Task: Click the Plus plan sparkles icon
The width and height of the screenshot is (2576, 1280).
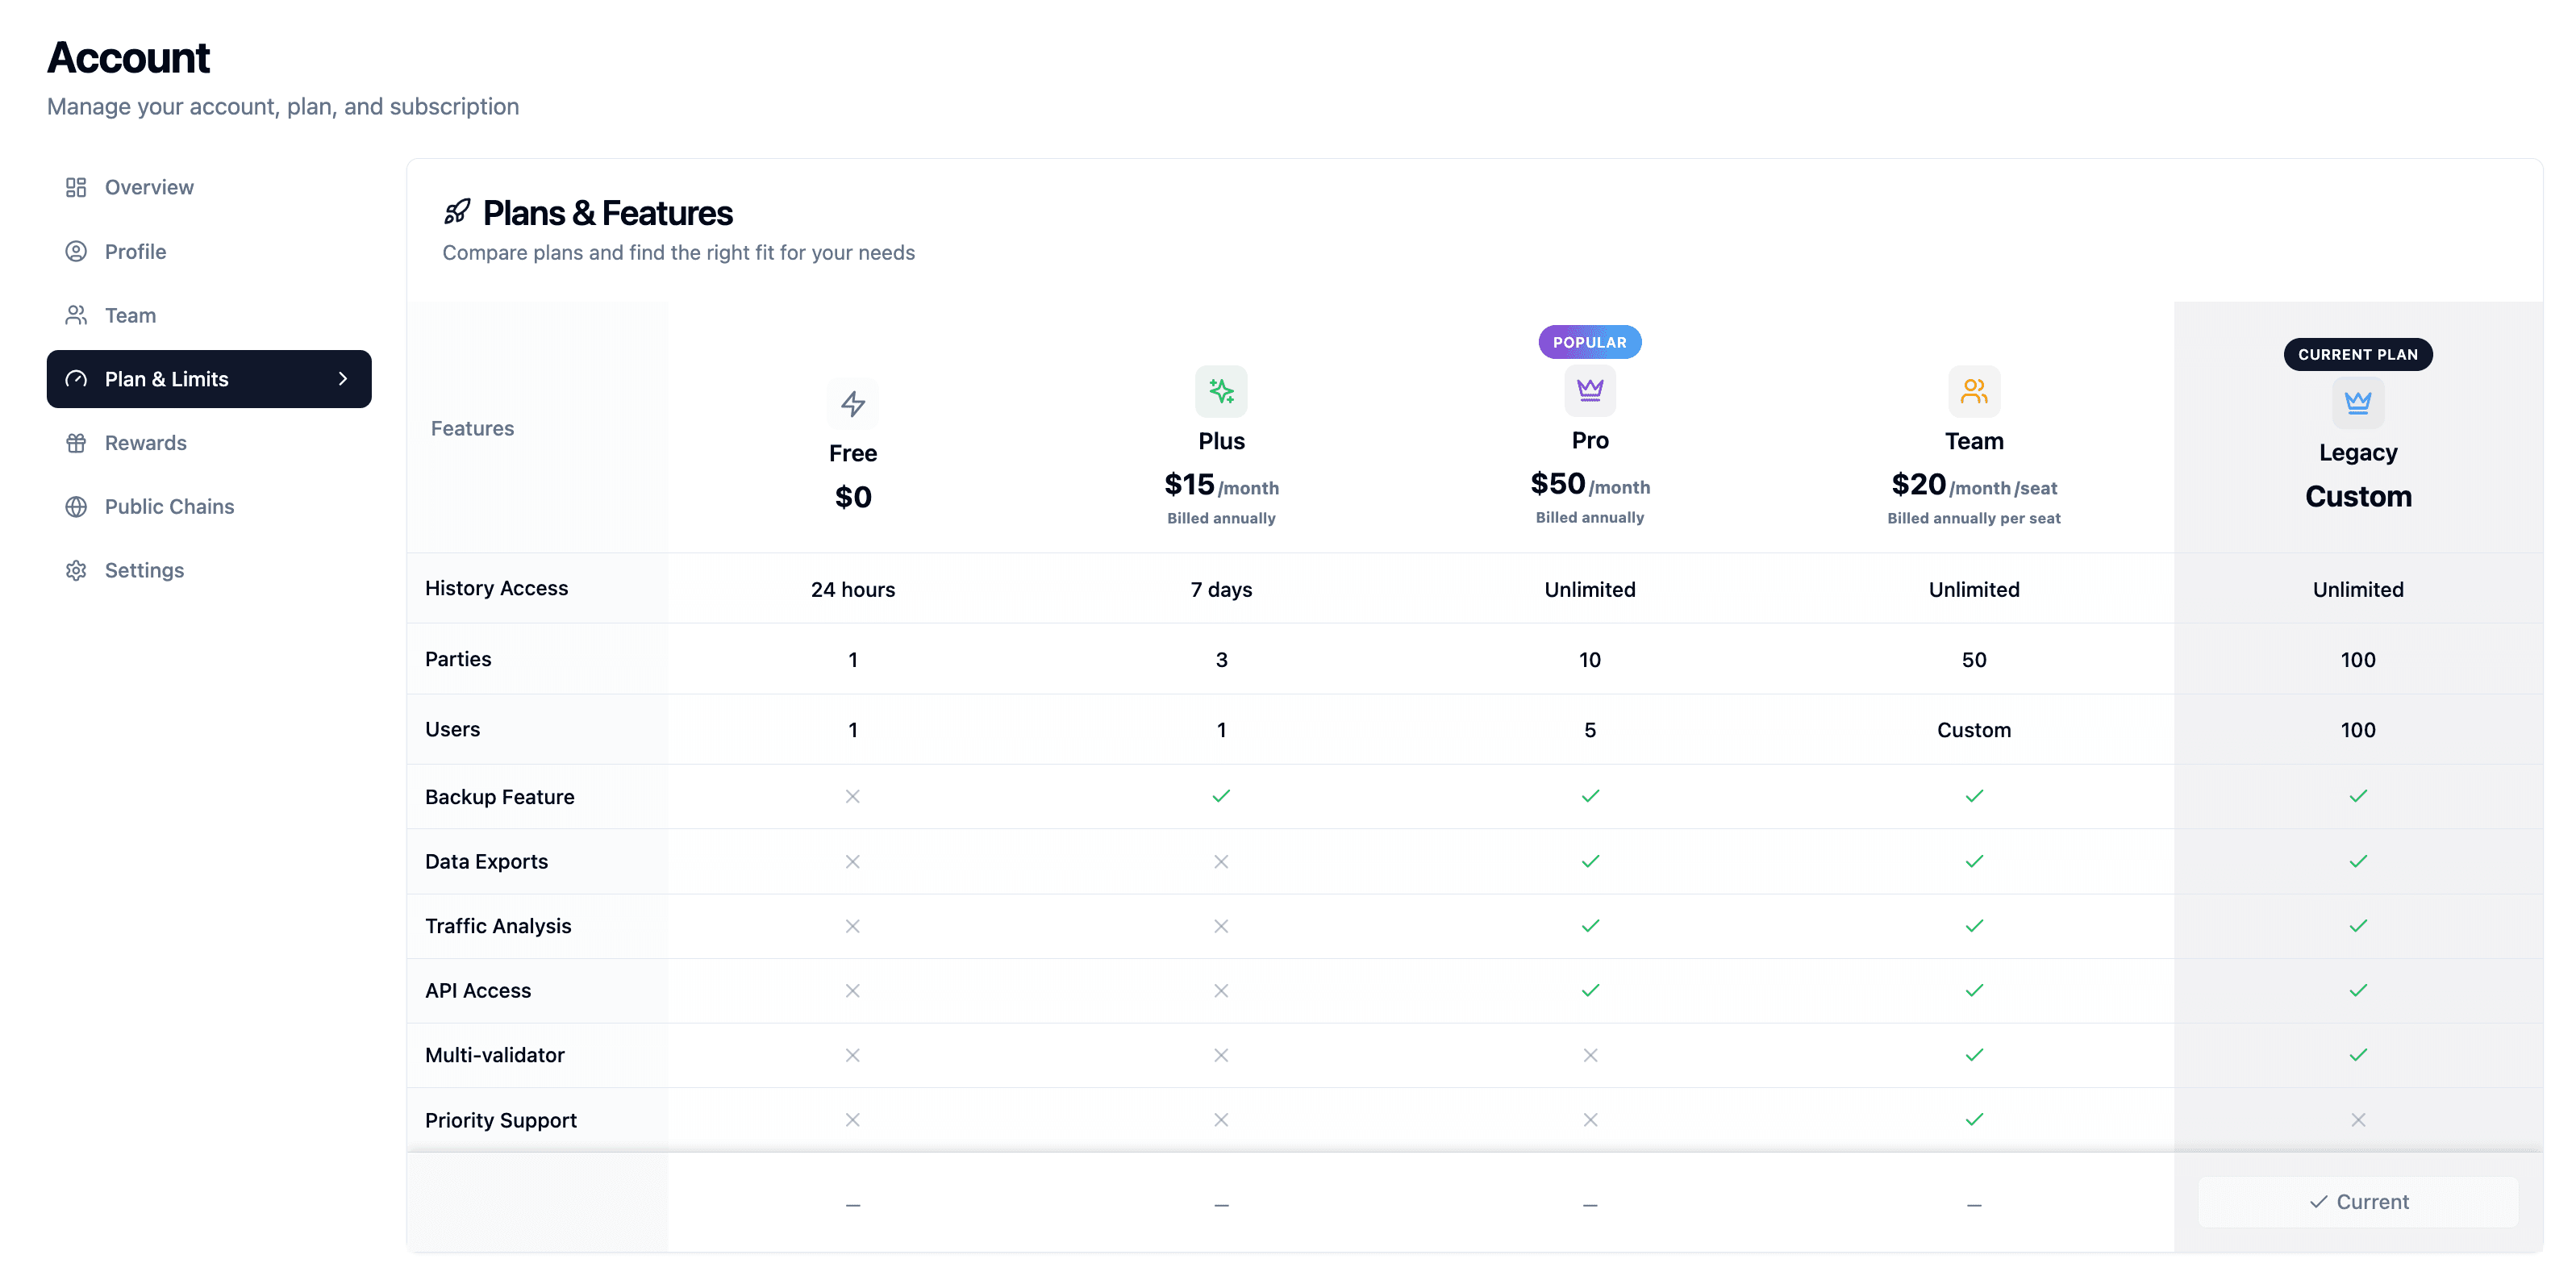Action: pyautogui.click(x=1221, y=391)
